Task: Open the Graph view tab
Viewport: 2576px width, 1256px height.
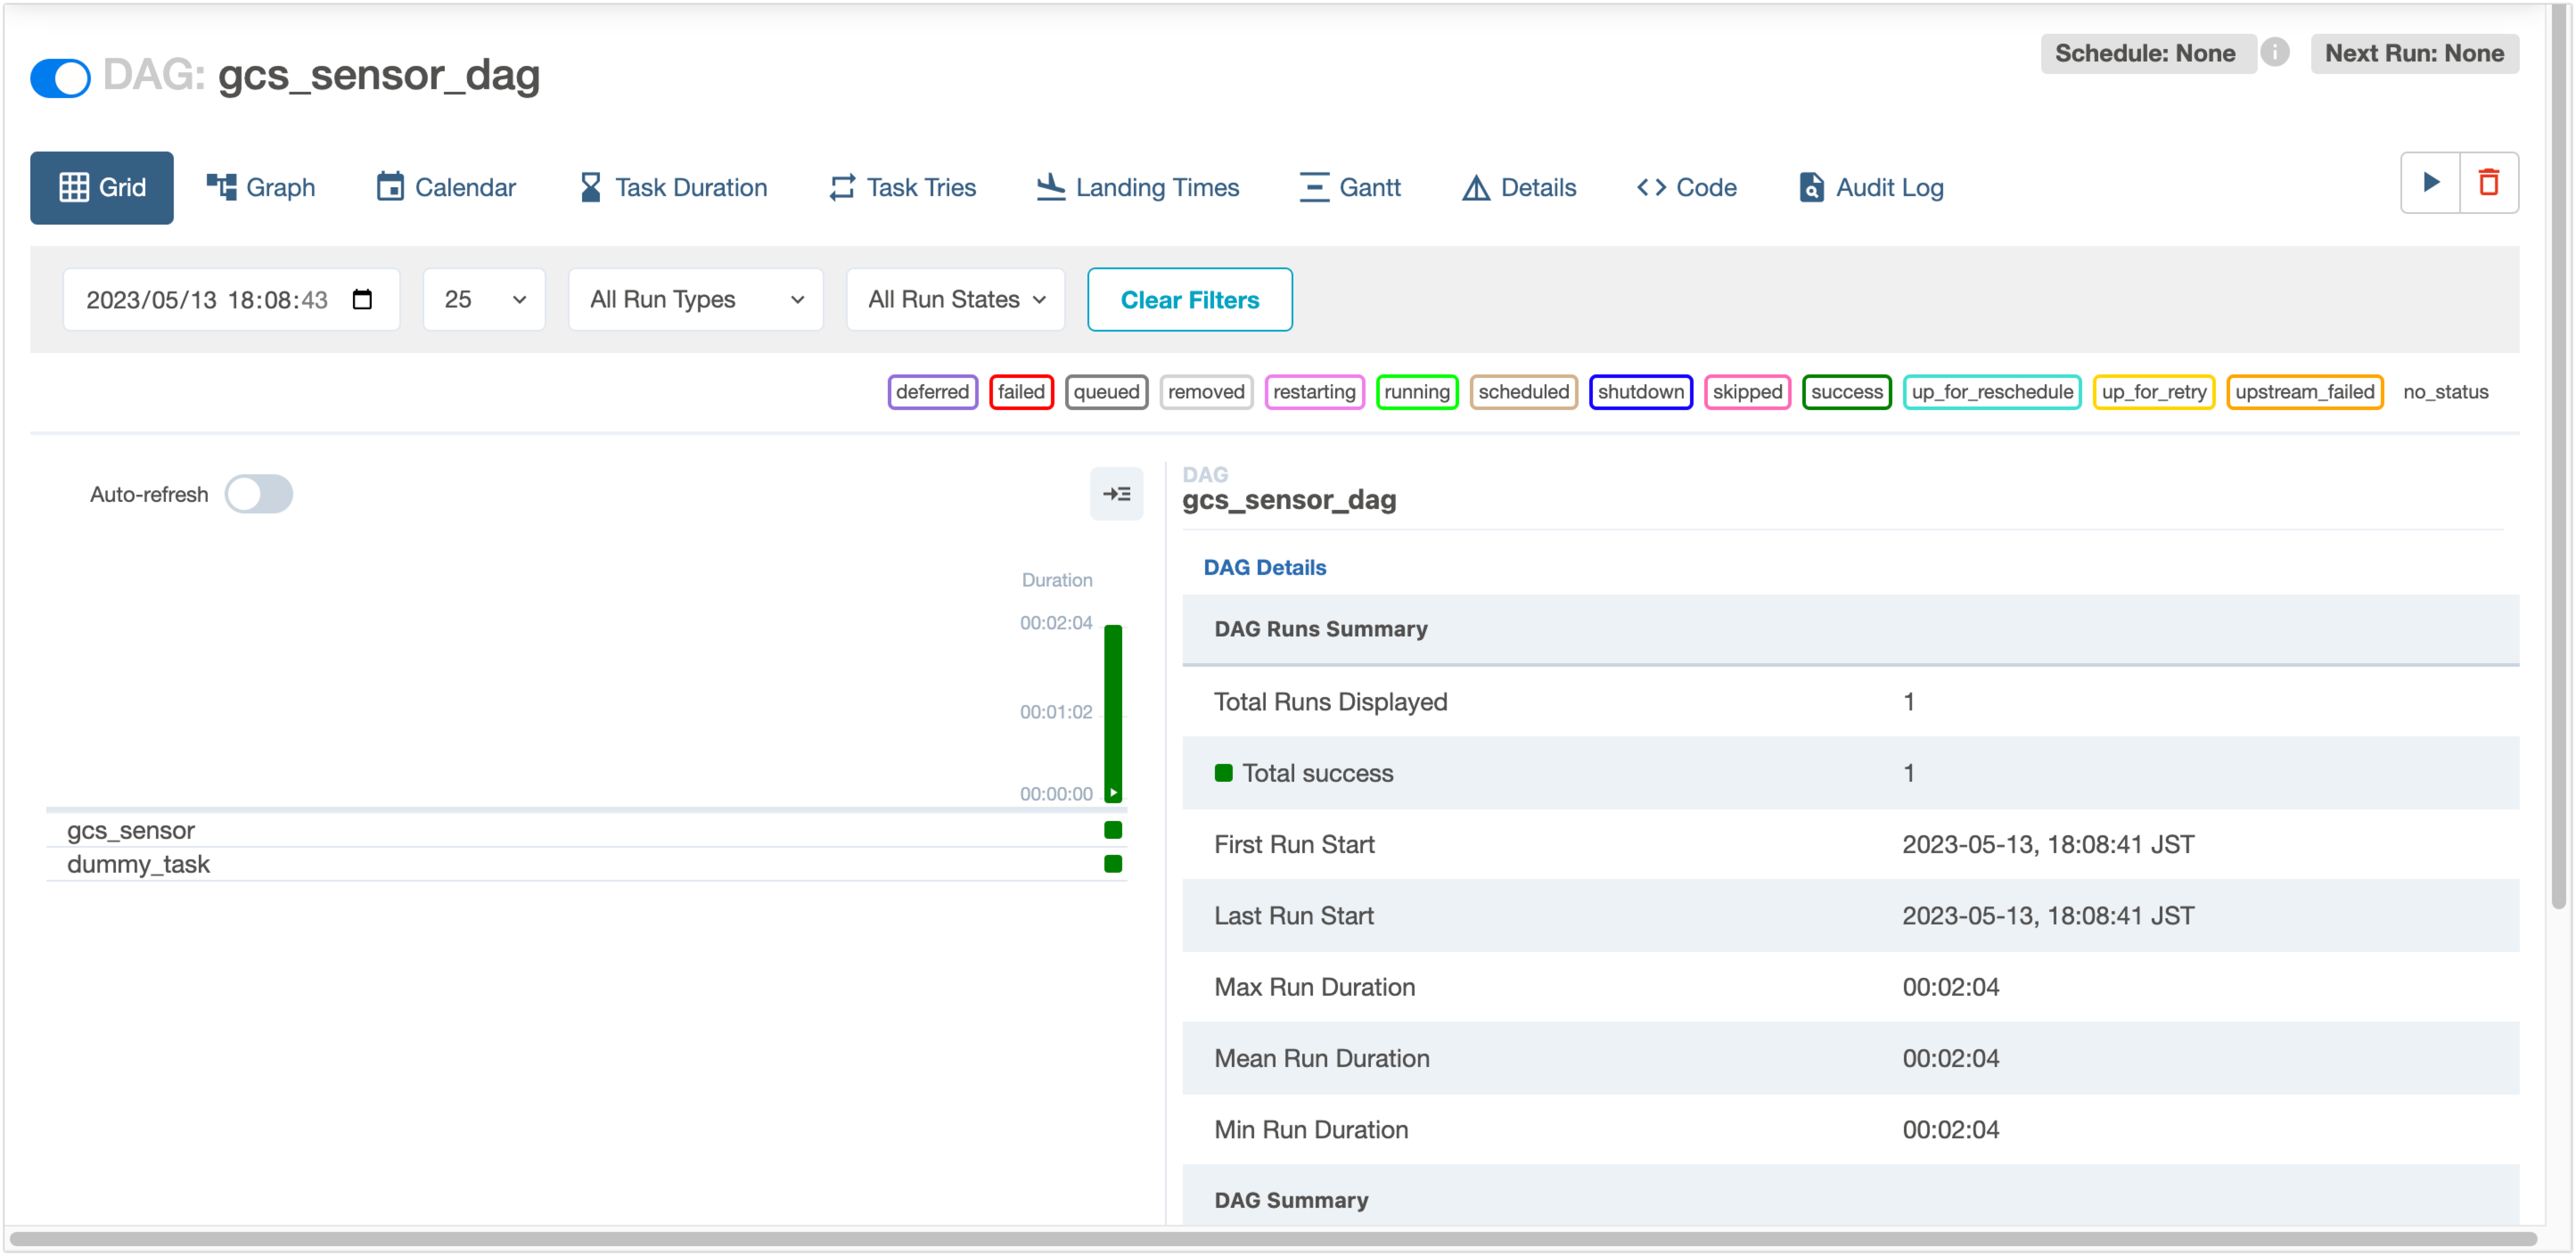Action: pos(261,187)
